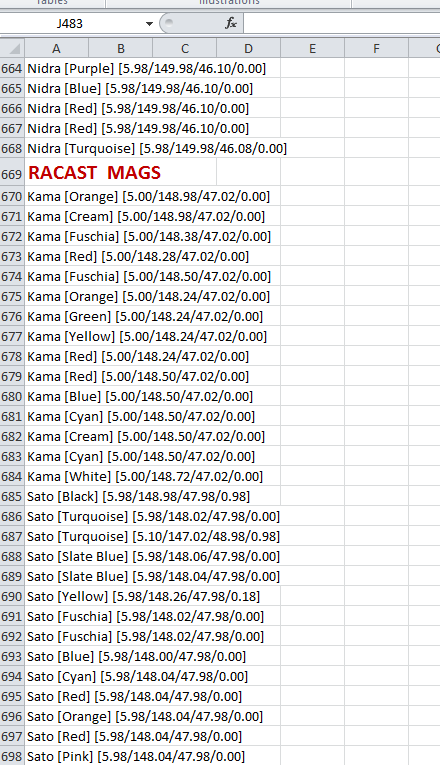Select column E header
The image size is (440, 765).
[x=312, y=48]
